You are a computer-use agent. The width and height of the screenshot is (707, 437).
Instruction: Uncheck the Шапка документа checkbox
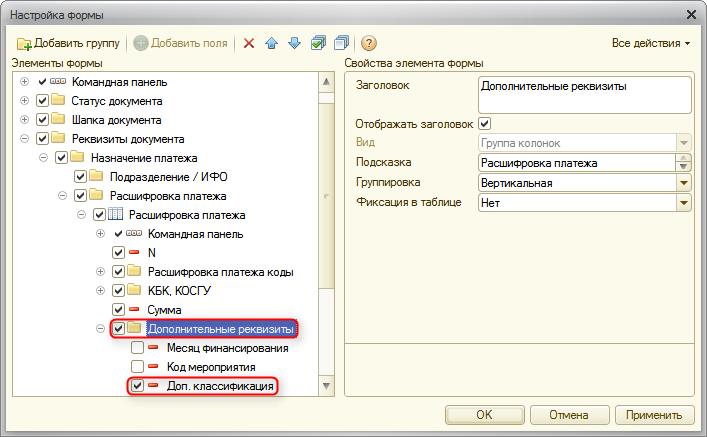coord(42,119)
